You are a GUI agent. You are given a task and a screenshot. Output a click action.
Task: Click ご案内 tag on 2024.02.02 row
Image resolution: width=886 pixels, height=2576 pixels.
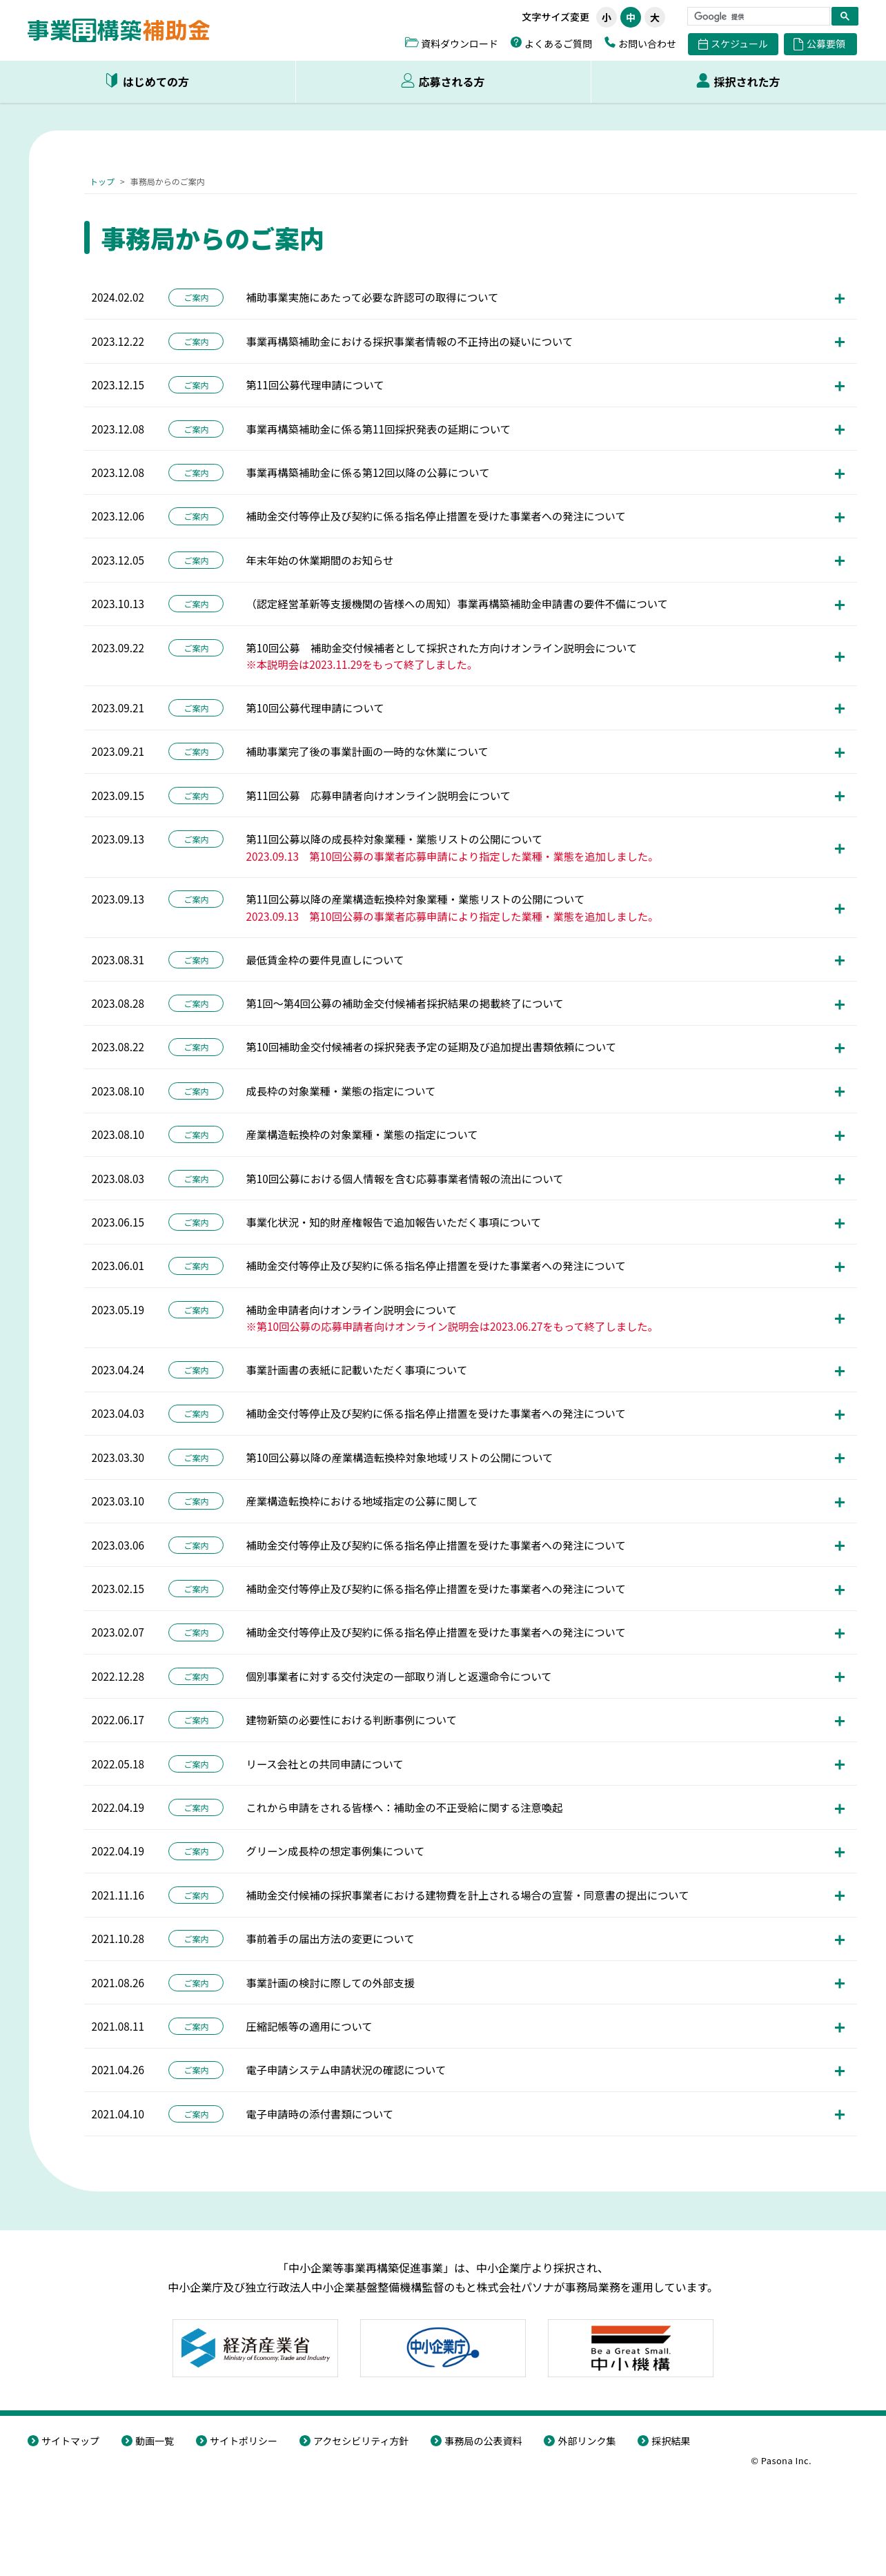tap(196, 298)
